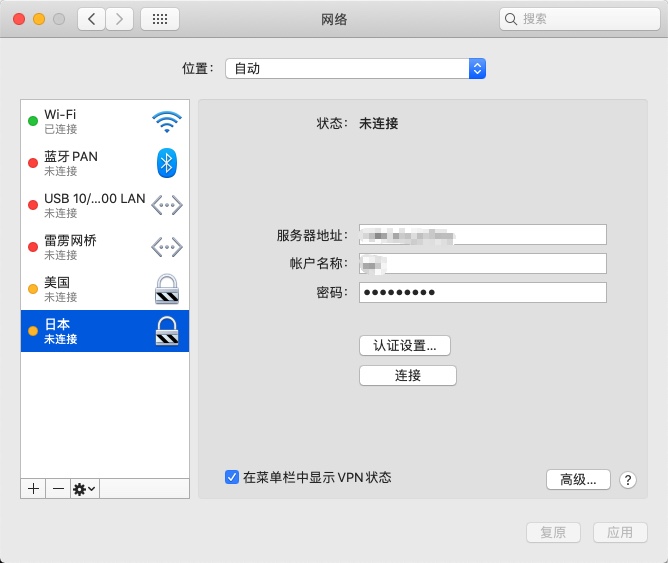Screen dimensions: 668x563
Task: Remove the selected service with minus button
Action: [58, 488]
